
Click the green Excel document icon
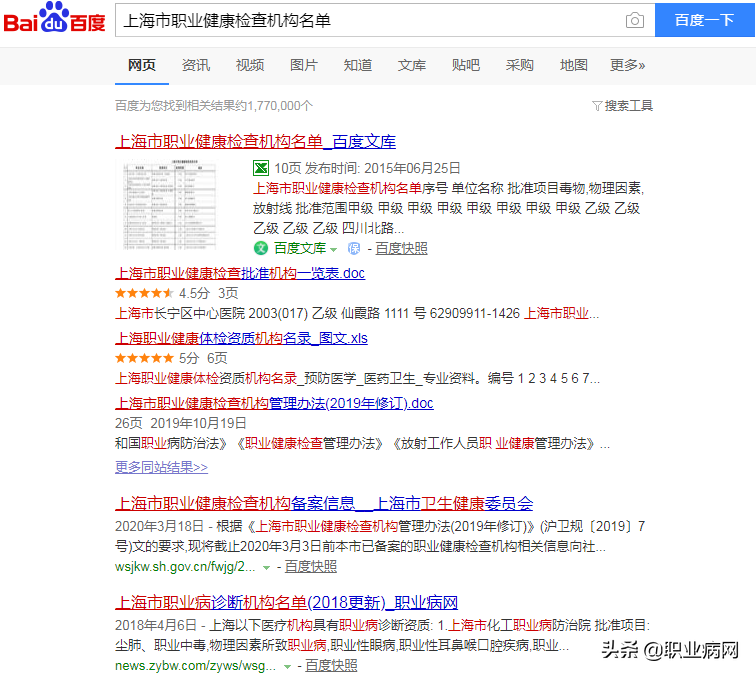[261, 168]
